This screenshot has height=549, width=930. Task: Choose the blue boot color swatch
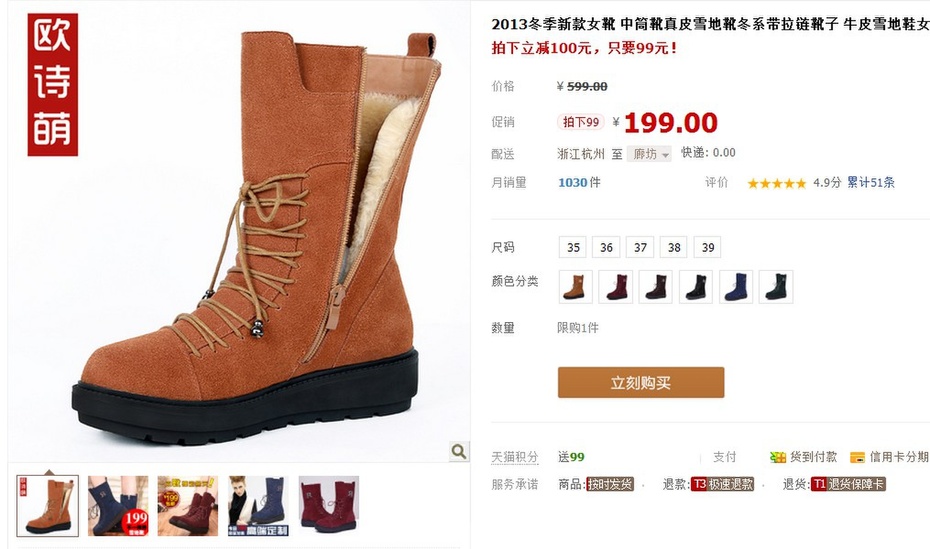[736, 287]
